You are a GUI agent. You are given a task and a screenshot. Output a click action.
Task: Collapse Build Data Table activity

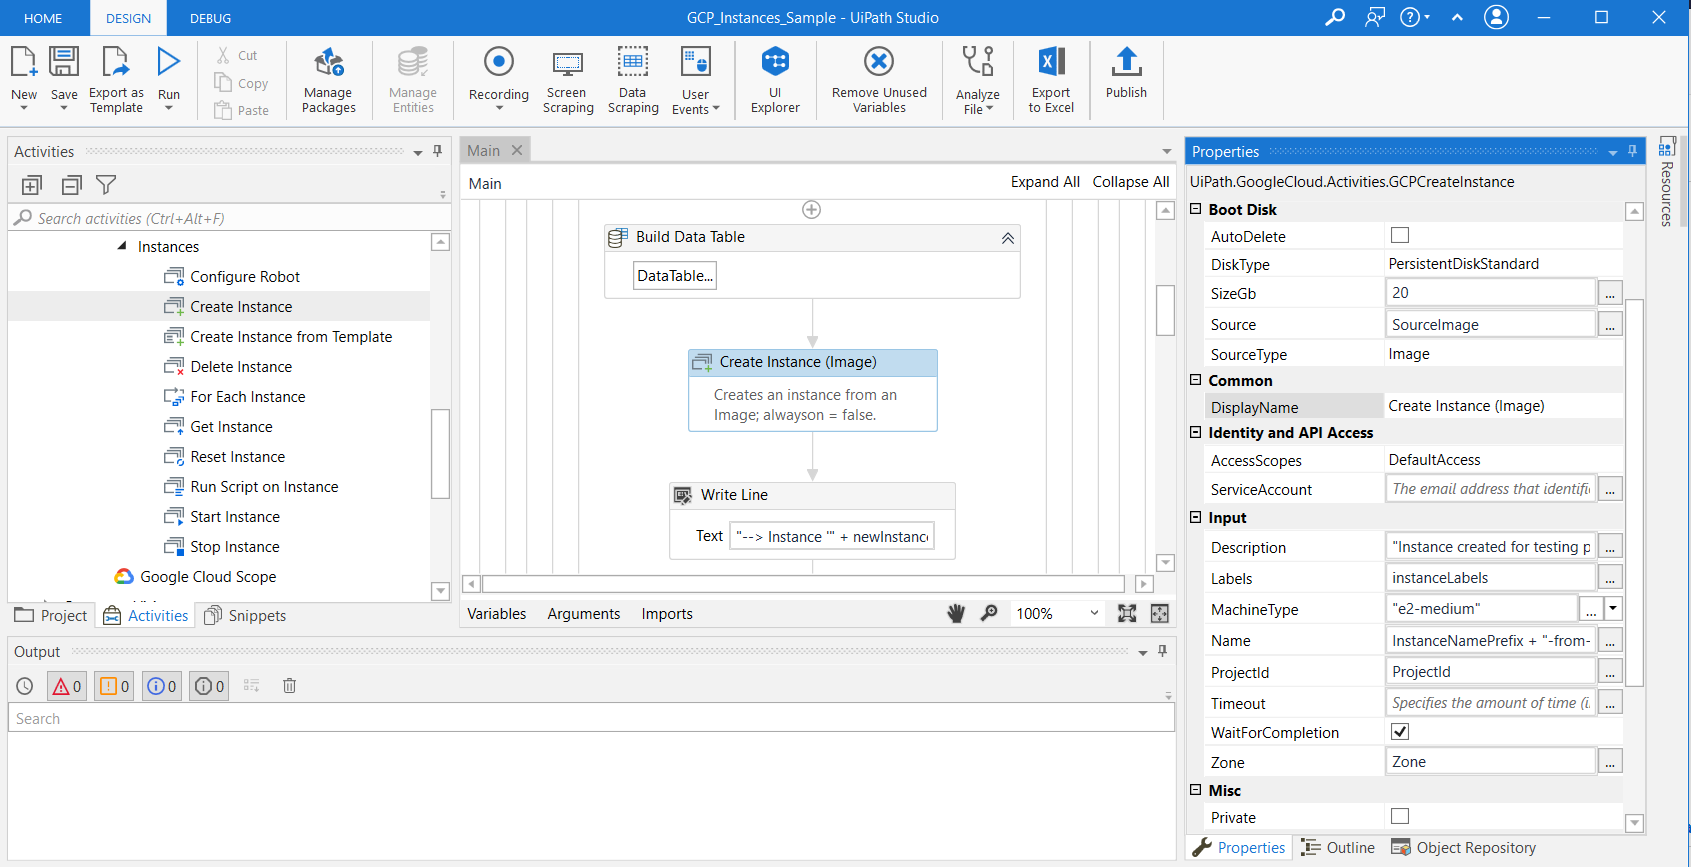(1008, 238)
